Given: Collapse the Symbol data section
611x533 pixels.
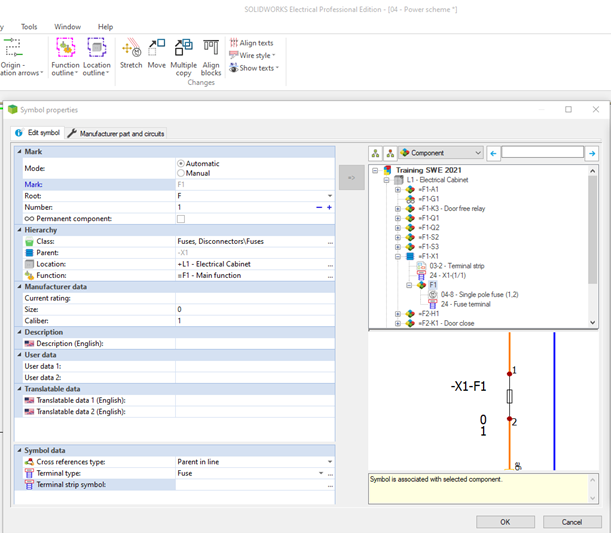Looking at the screenshot, I should click(19, 450).
